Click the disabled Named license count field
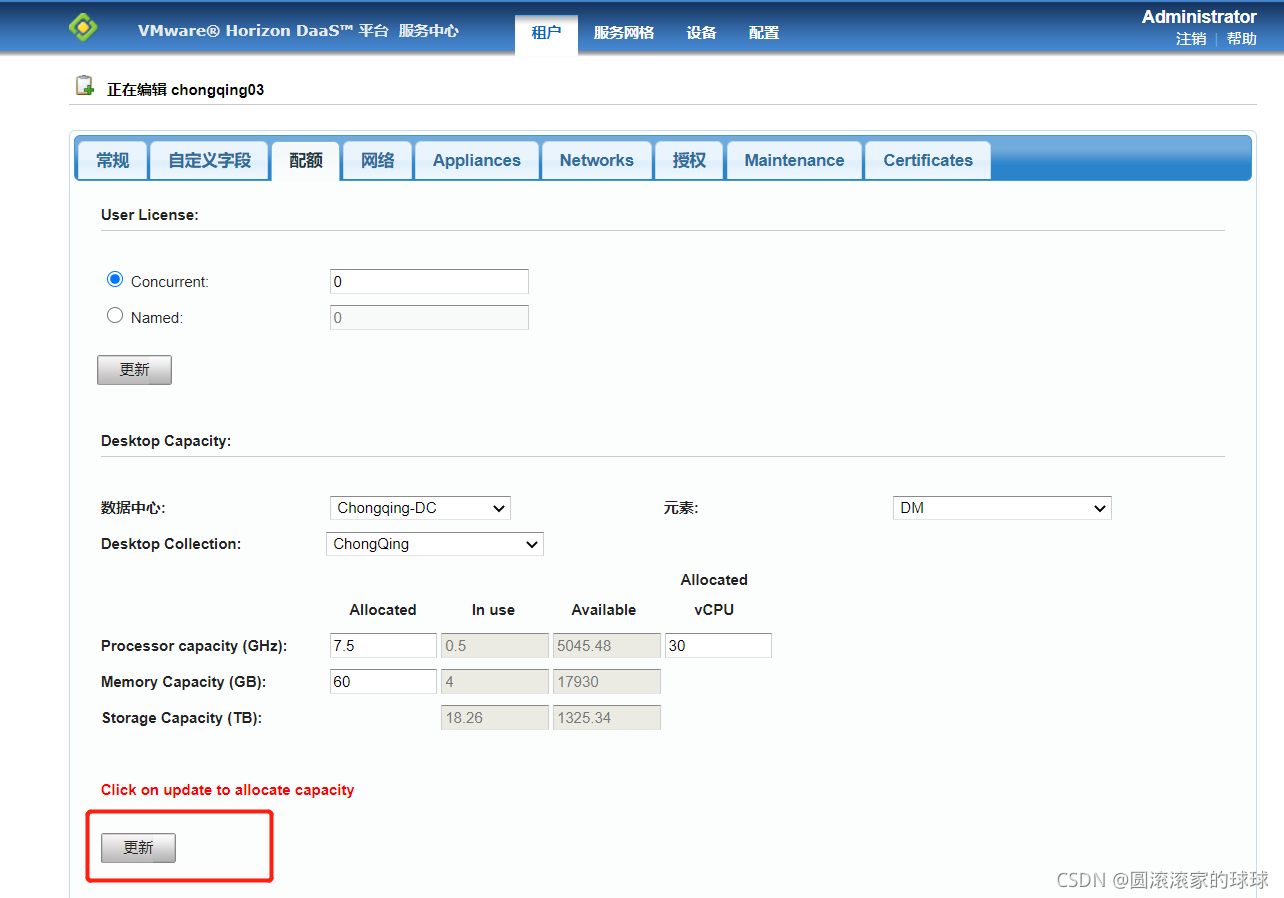The height and width of the screenshot is (898, 1284). pyautogui.click(x=429, y=317)
